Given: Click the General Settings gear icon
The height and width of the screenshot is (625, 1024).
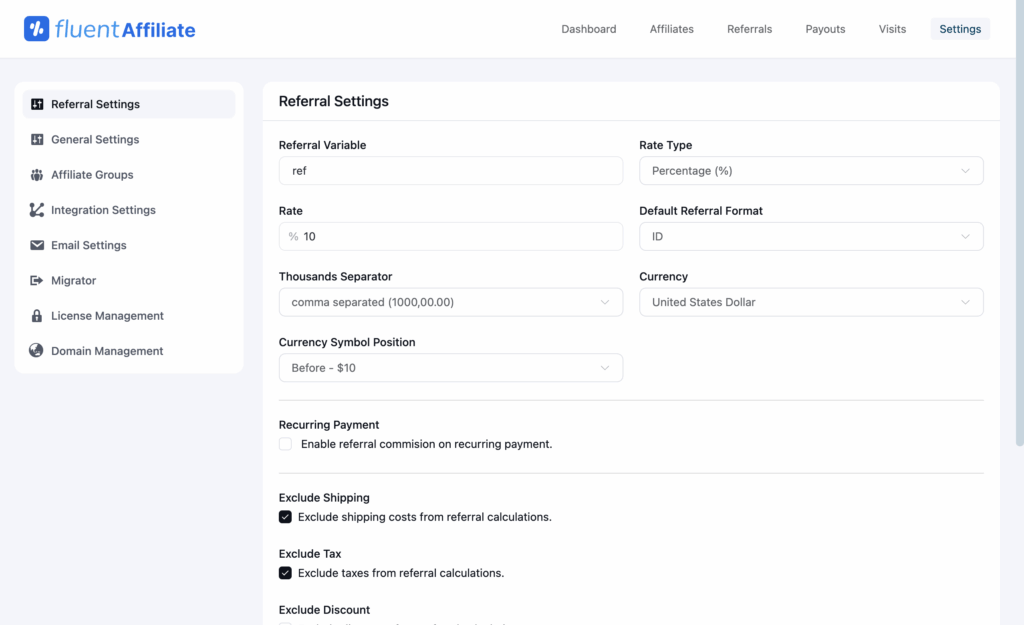Looking at the screenshot, I should pyautogui.click(x=37, y=139).
